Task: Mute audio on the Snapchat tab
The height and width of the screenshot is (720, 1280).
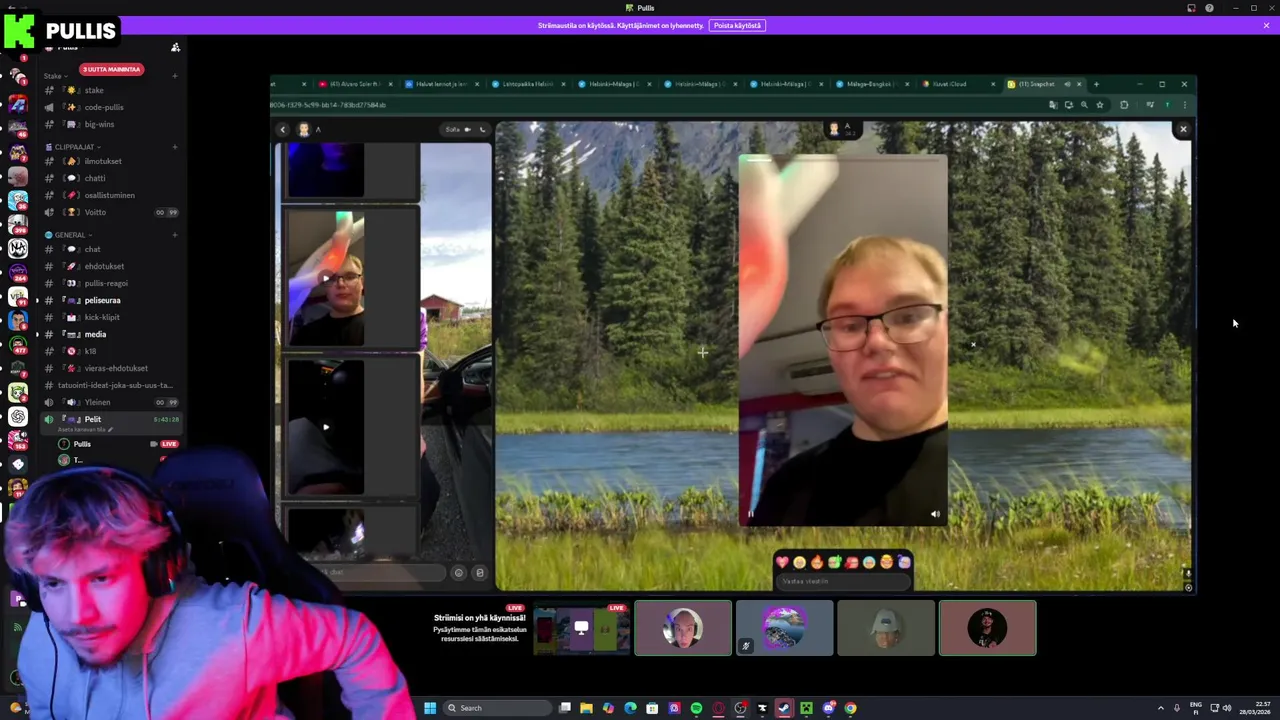Action: [1067, 84]
